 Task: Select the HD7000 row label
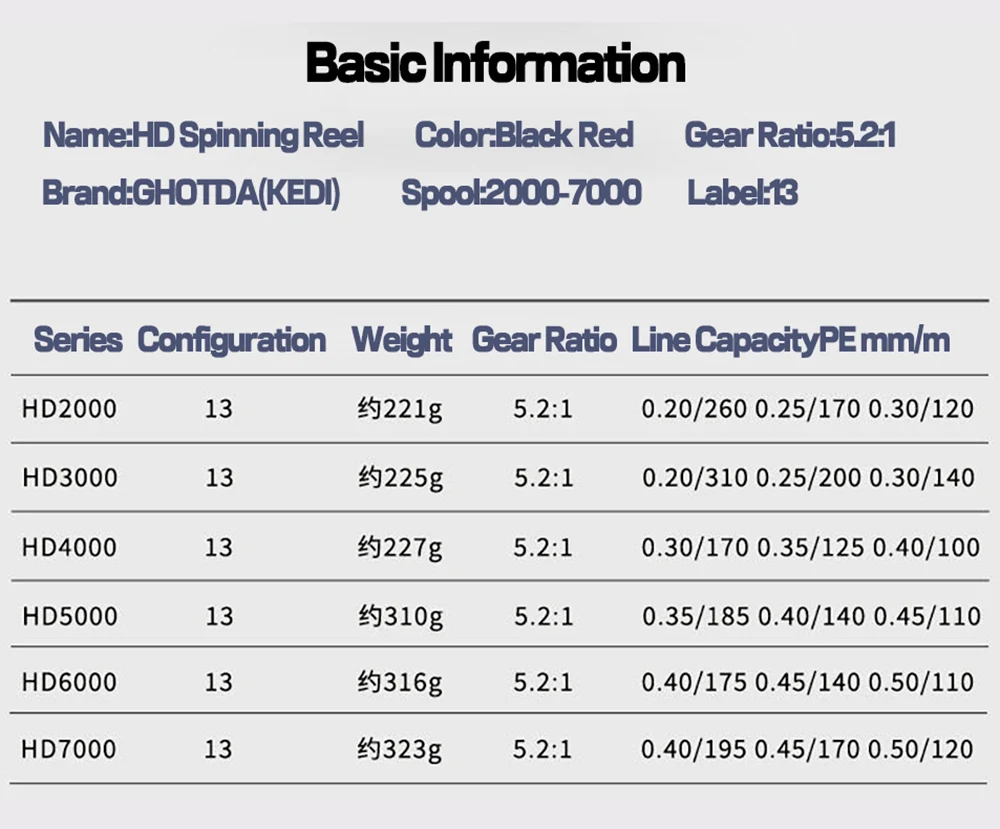pos(69,749)
